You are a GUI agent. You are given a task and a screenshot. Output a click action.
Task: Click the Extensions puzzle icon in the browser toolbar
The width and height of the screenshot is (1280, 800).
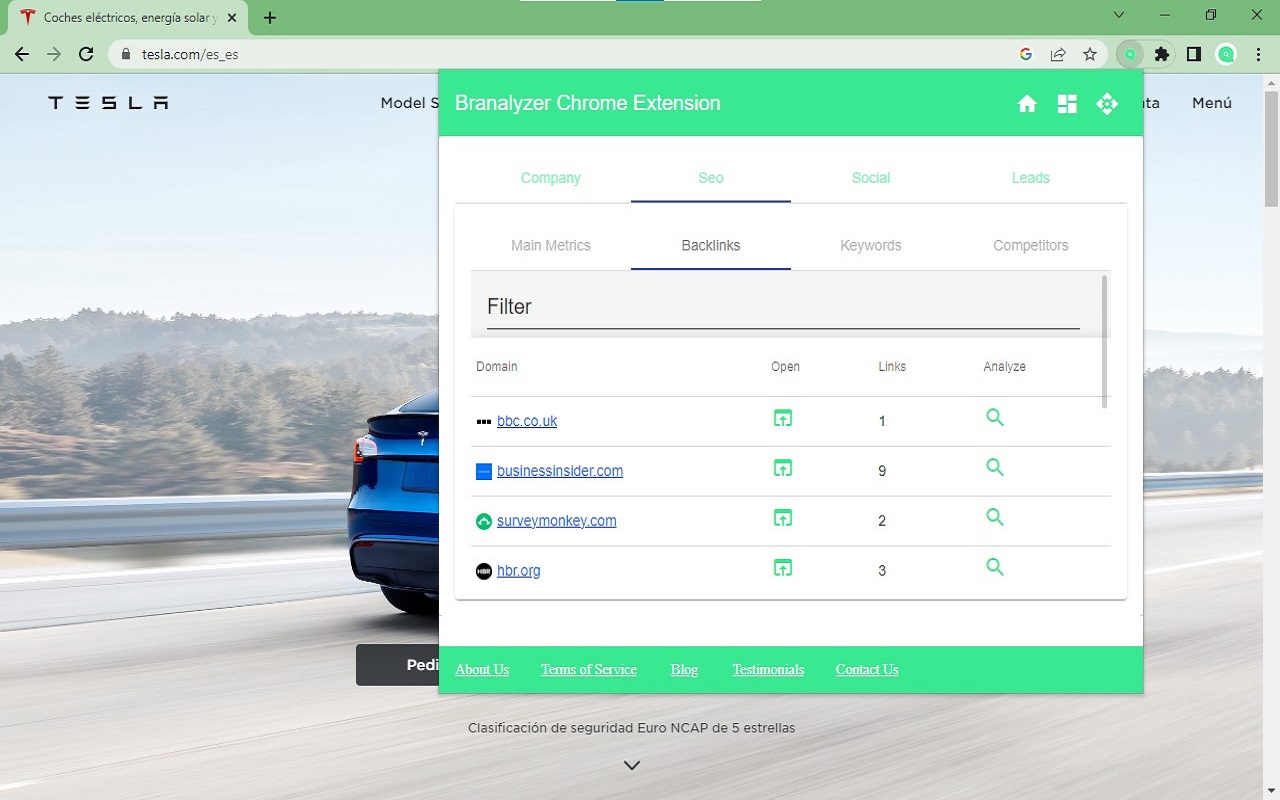1162,55
